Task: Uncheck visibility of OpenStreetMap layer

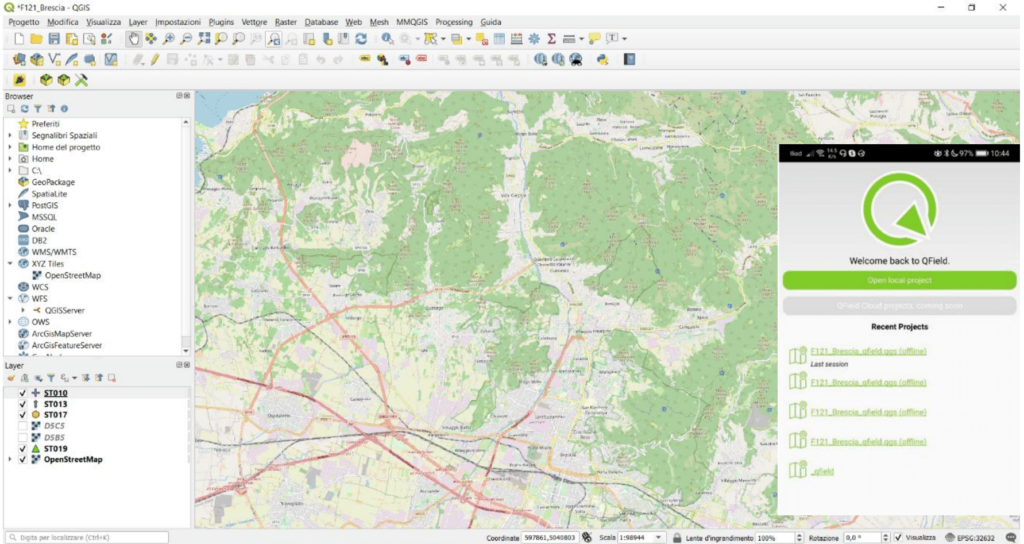Action: 23,460
